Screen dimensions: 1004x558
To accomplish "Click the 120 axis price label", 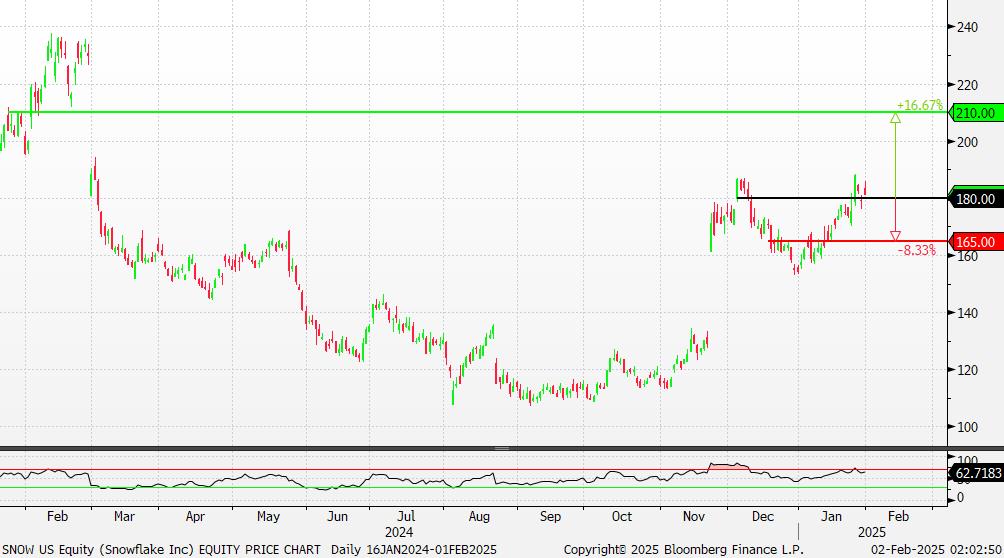I will (967, 370).
